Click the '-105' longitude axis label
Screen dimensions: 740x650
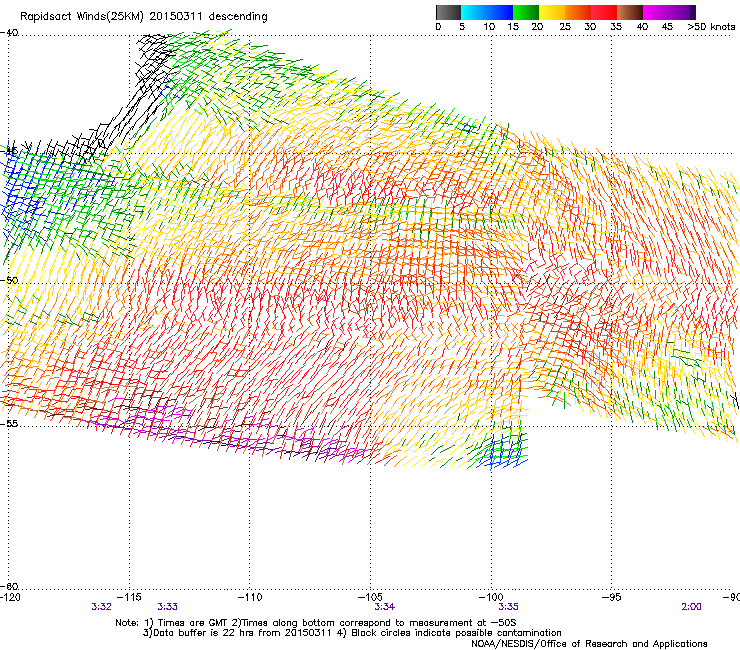[370, 598]
